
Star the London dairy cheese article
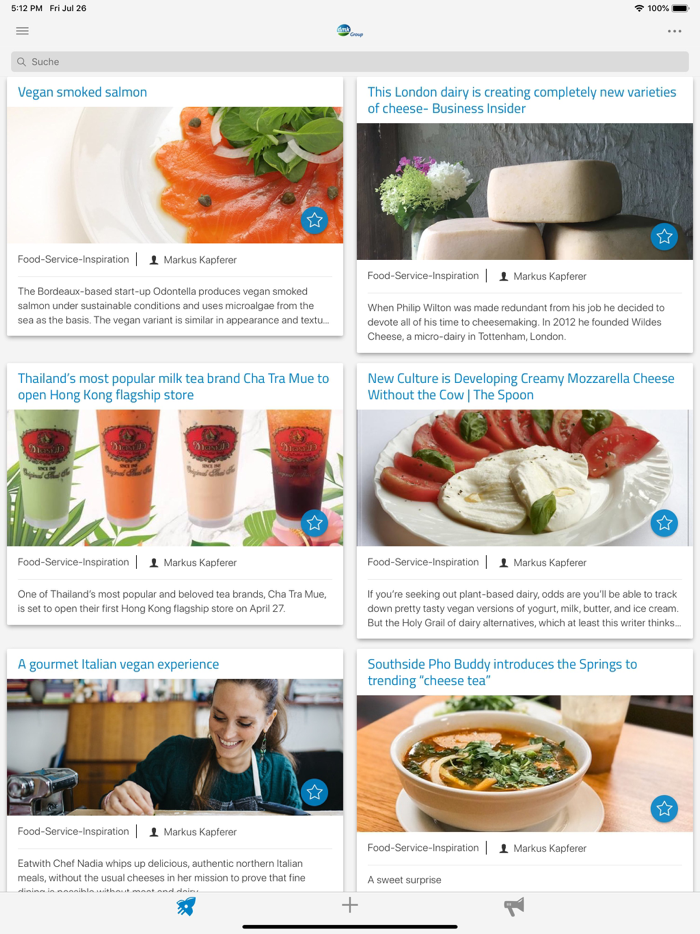coord(664,237)
